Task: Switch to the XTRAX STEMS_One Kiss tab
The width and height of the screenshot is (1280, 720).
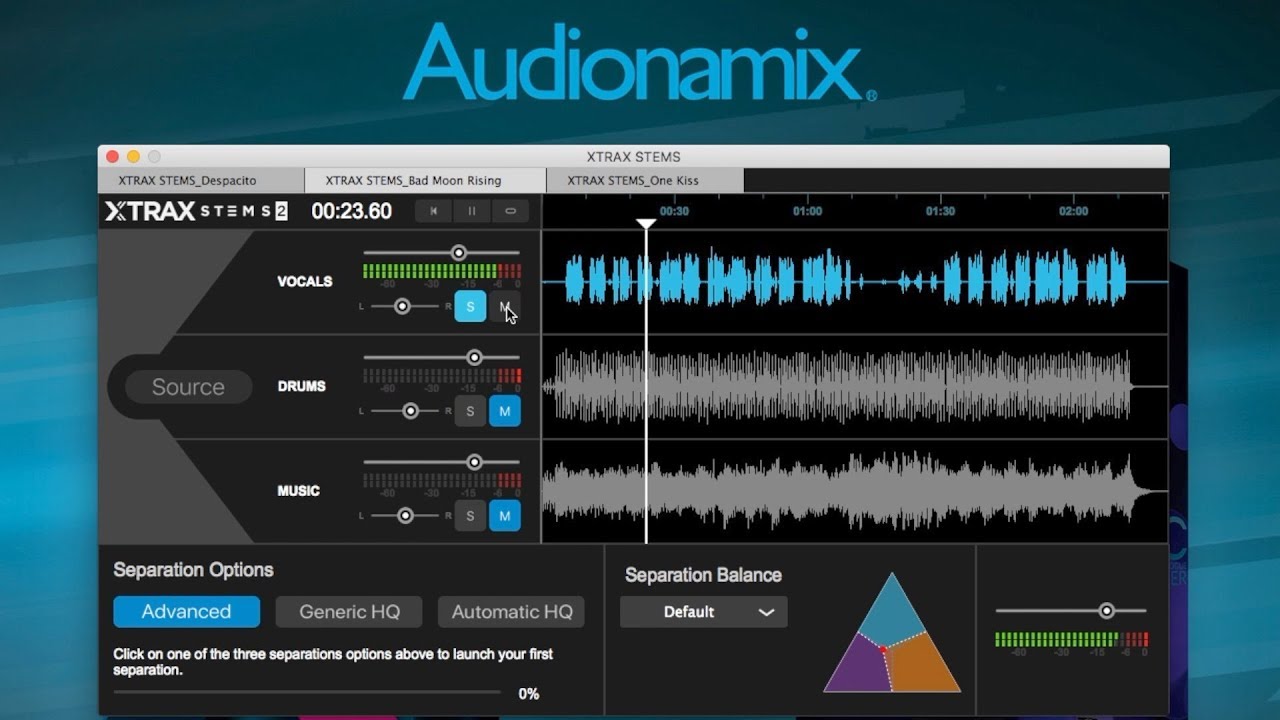Action: [x=645, y=181]
